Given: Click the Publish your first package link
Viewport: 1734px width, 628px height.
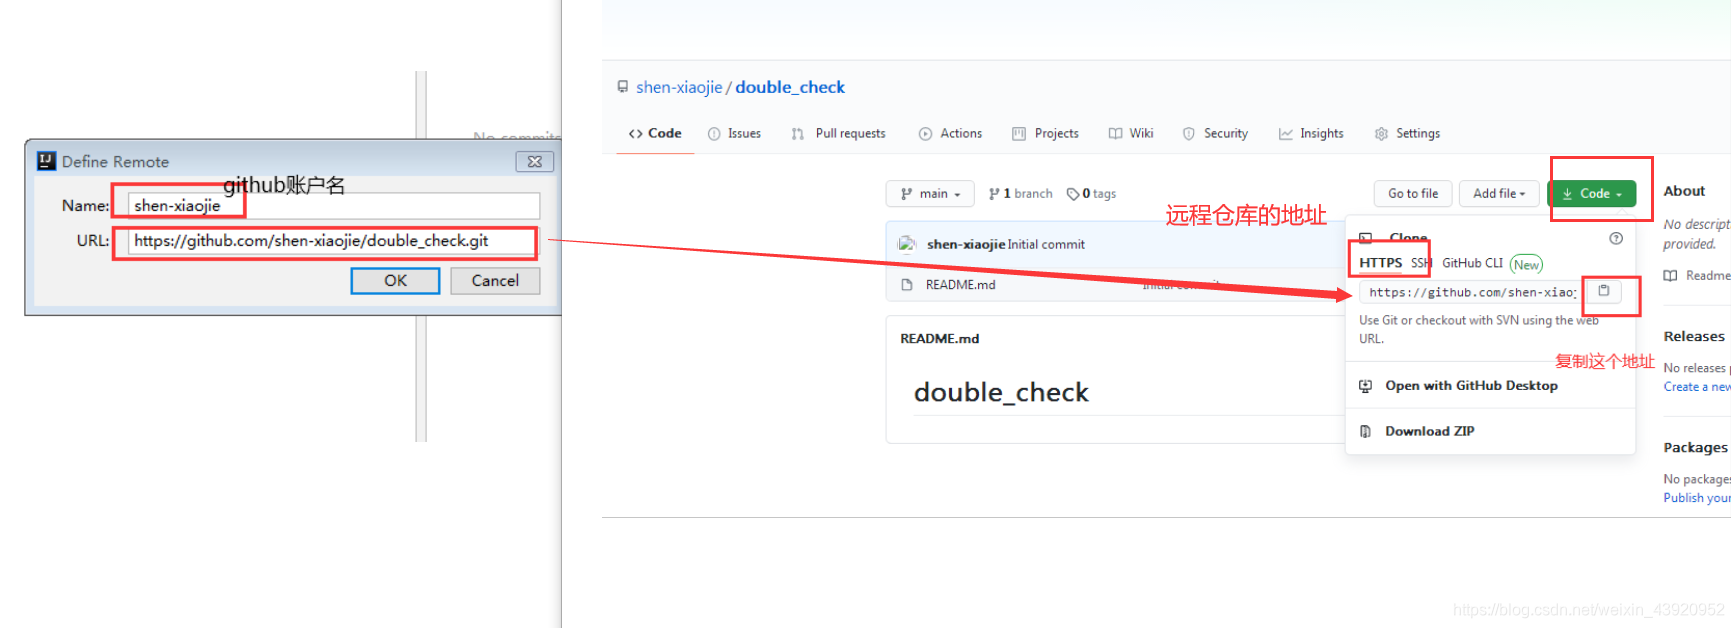Looking at the screenshot, I should 1697,498.
